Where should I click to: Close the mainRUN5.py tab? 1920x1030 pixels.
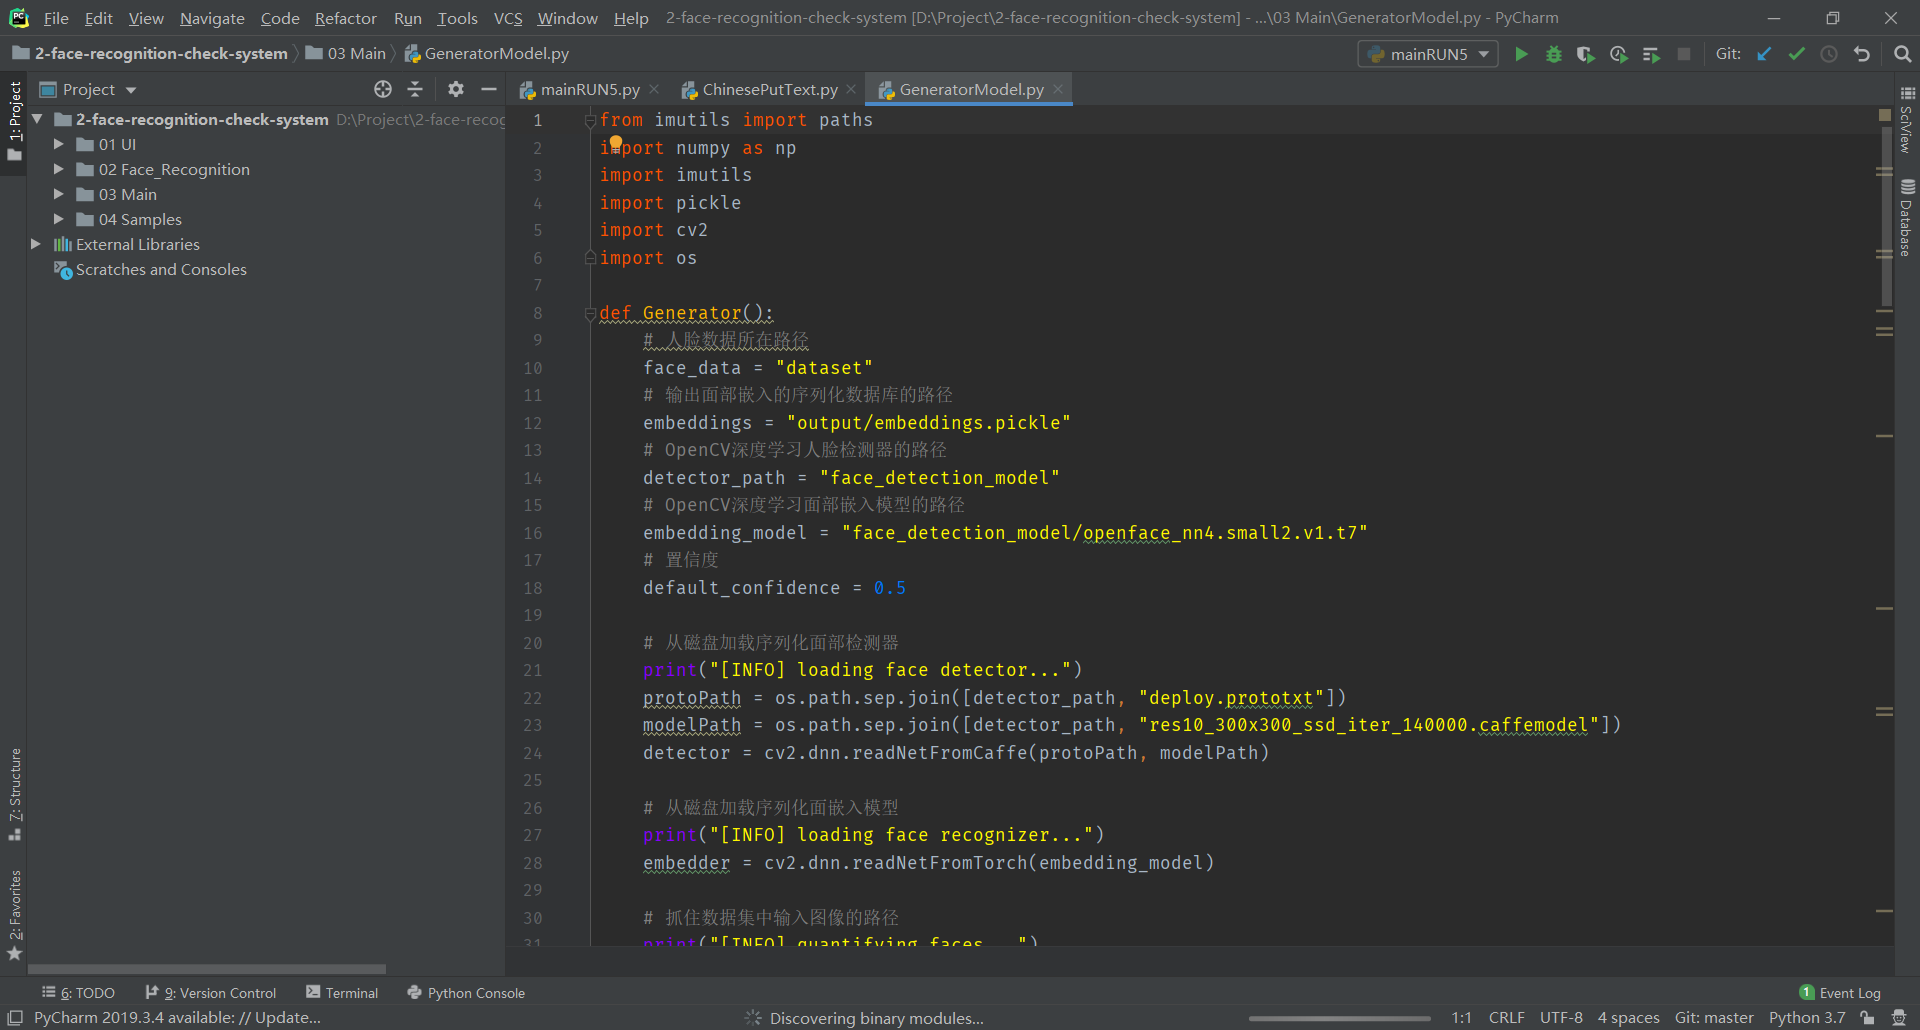pyautogui.click(x=654, y=89)
